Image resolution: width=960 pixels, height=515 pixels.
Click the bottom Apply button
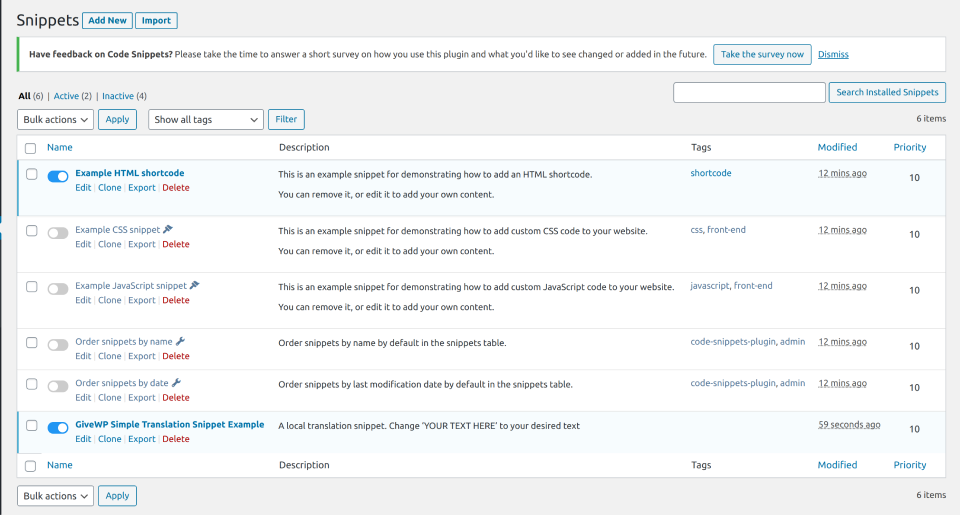(x=117, y=496)
